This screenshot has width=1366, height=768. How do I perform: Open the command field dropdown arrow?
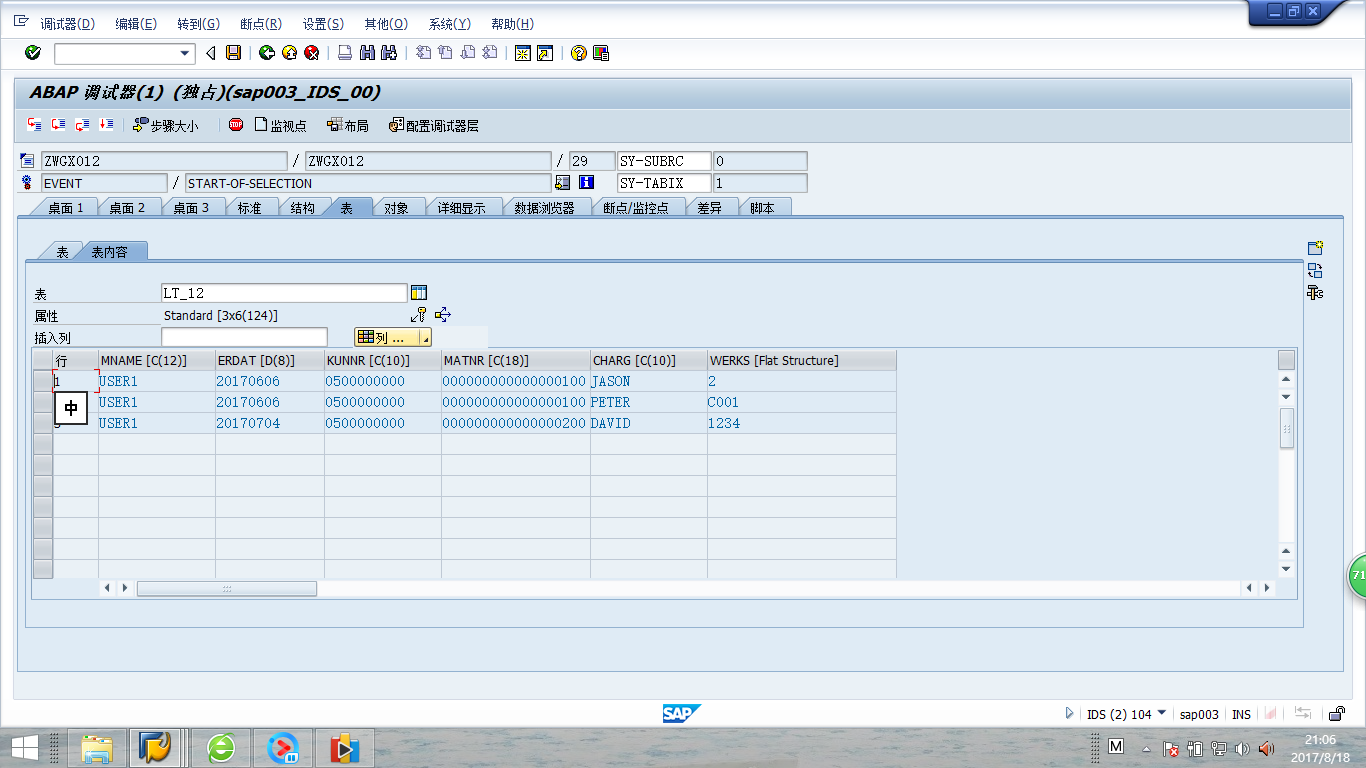point(185,53)
